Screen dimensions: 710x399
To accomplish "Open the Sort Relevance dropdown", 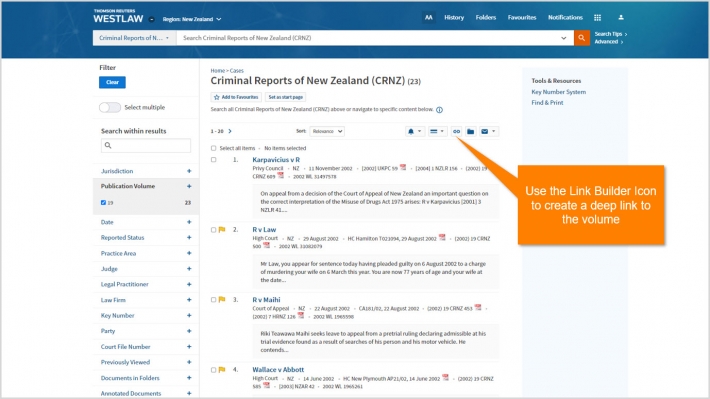I will click(326, 131).
